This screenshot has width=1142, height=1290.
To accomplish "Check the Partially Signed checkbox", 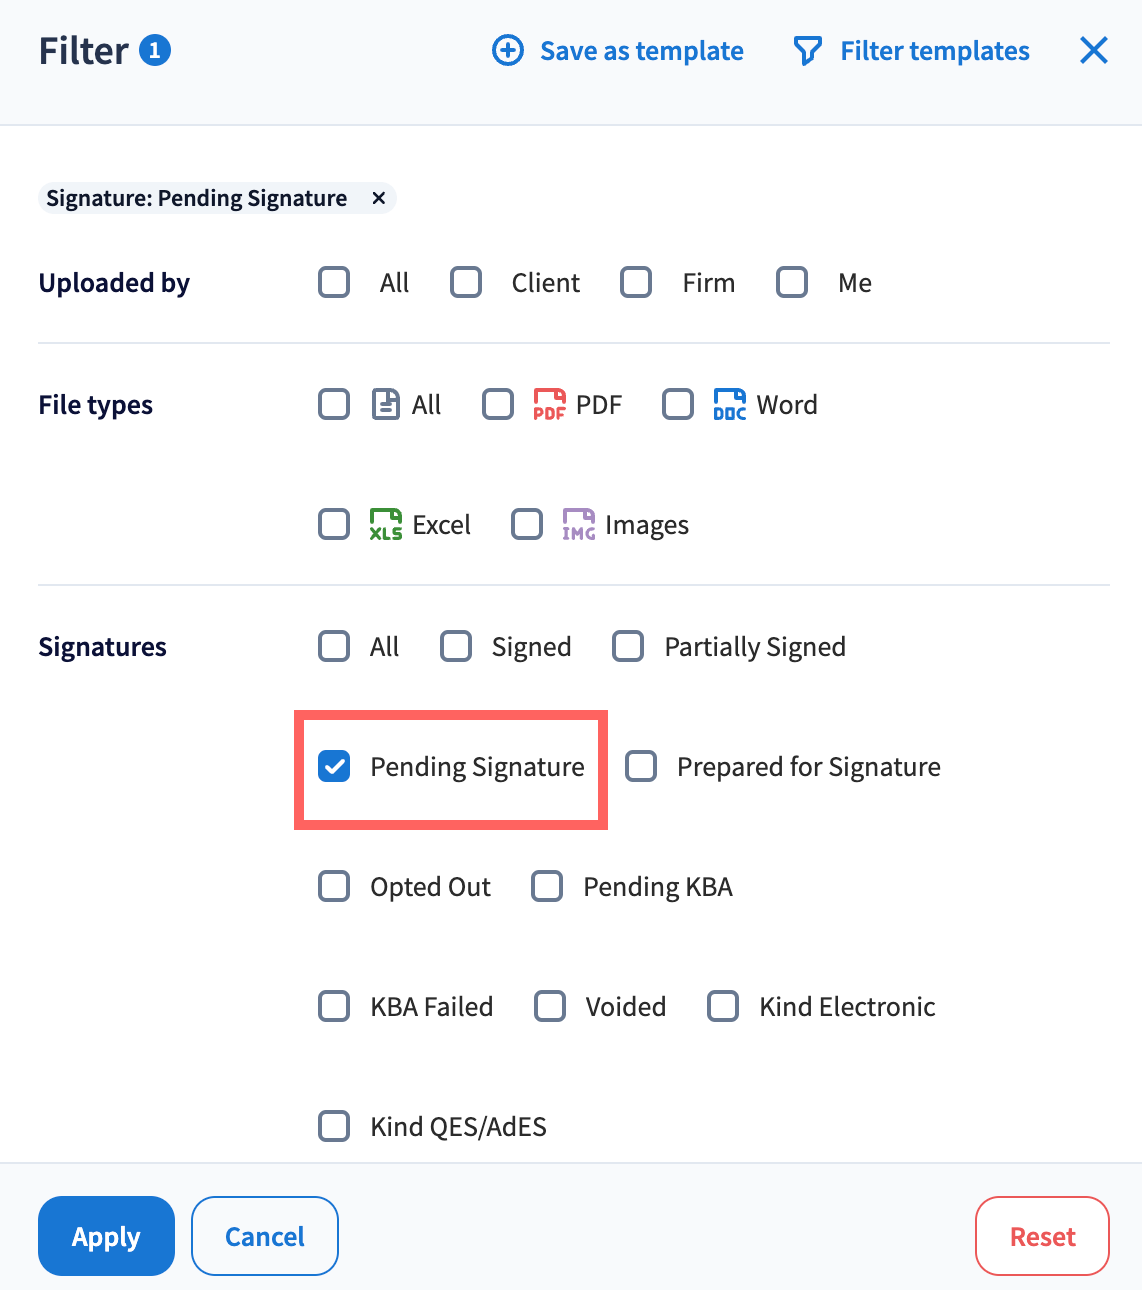I will tap(628, 647).
